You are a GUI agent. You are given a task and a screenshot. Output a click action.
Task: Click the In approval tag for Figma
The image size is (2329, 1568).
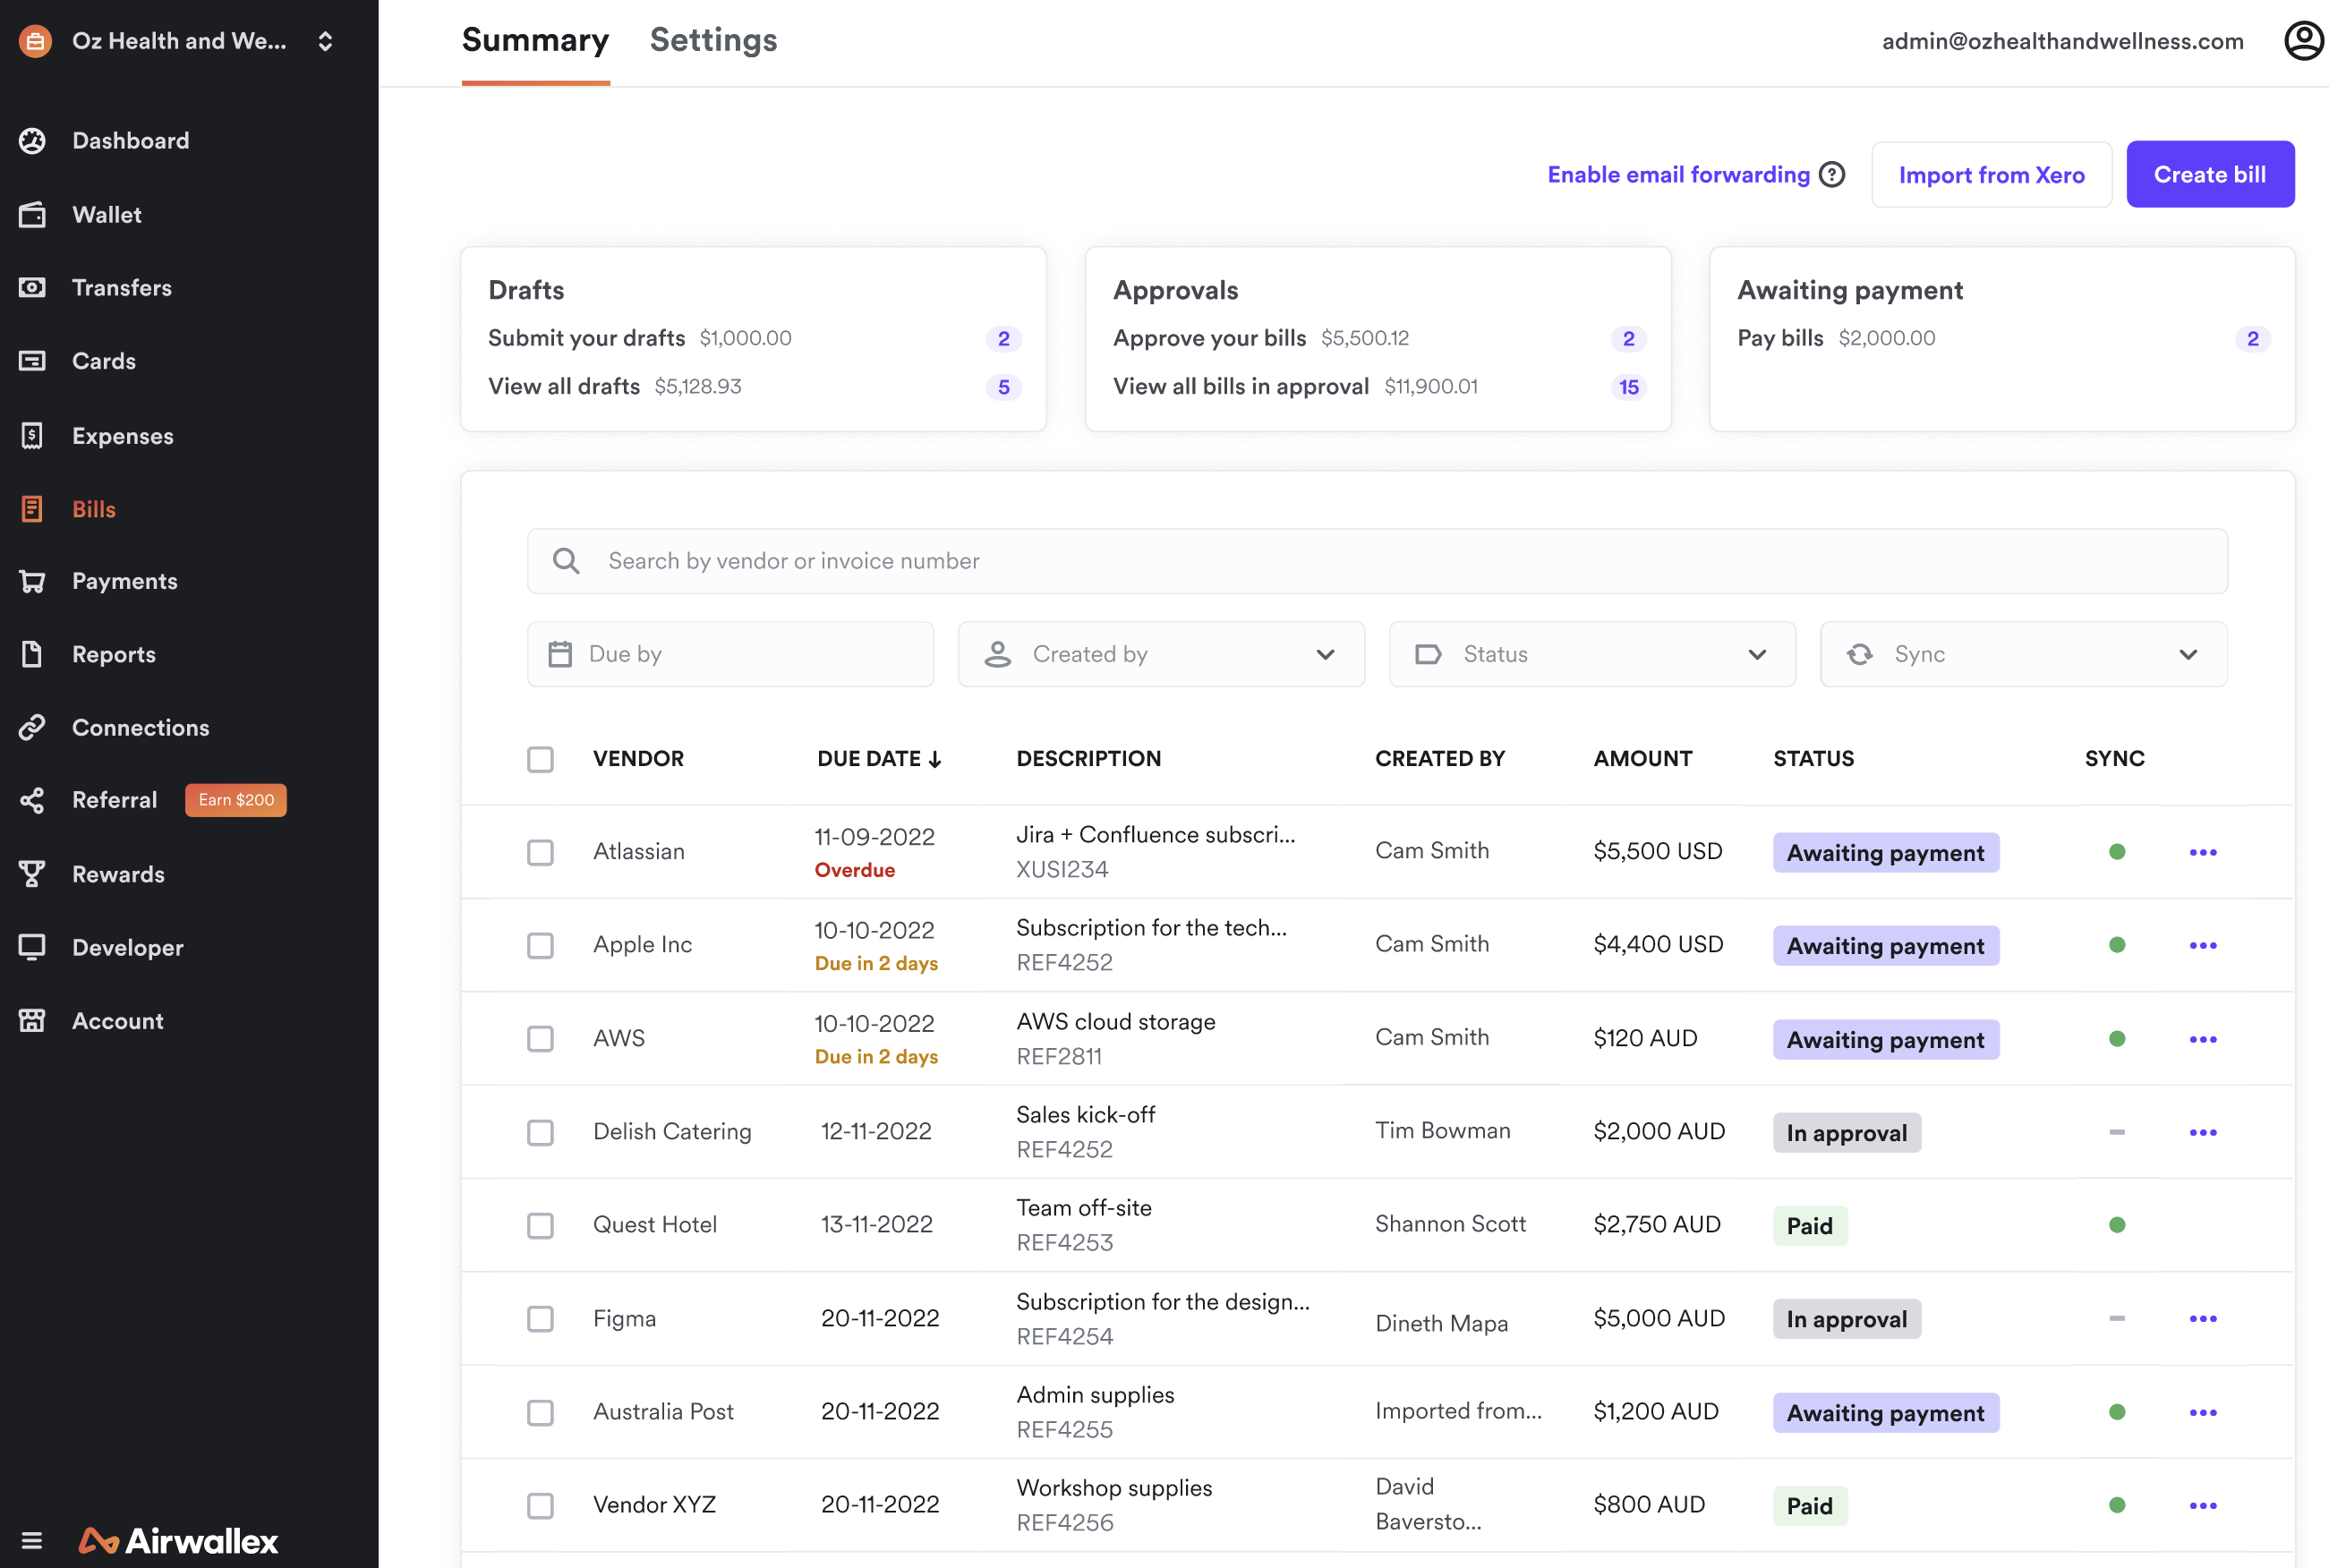click(x=1846, y=1319)
